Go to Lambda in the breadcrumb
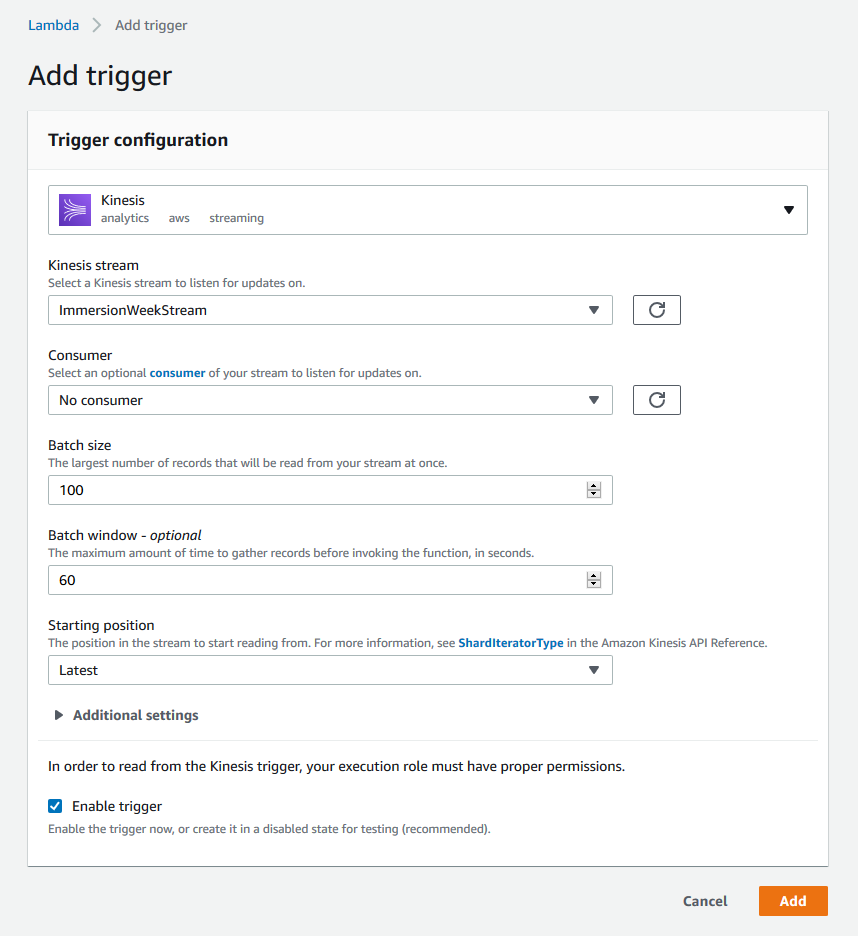This screenshot has height=936, width=858. [x=53, y=25]
